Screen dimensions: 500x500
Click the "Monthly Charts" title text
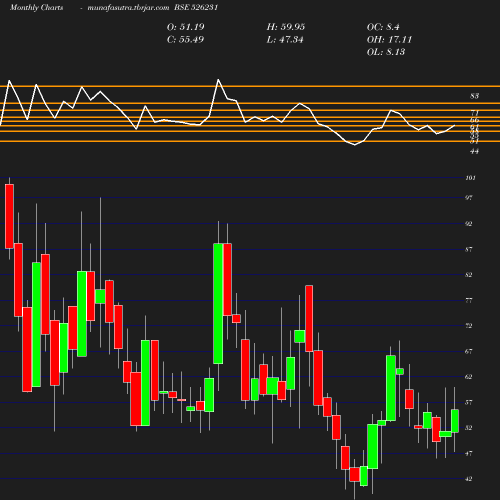click(x=37, y=7)
